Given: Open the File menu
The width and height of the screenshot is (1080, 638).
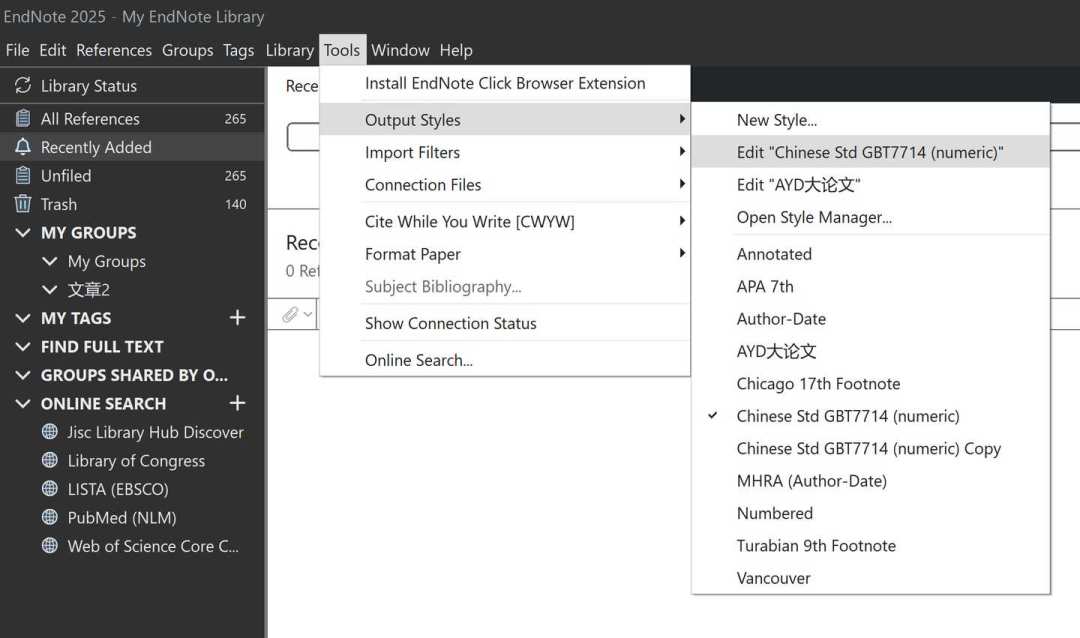Looking at the screenshot, I should [x=17, y=50].
